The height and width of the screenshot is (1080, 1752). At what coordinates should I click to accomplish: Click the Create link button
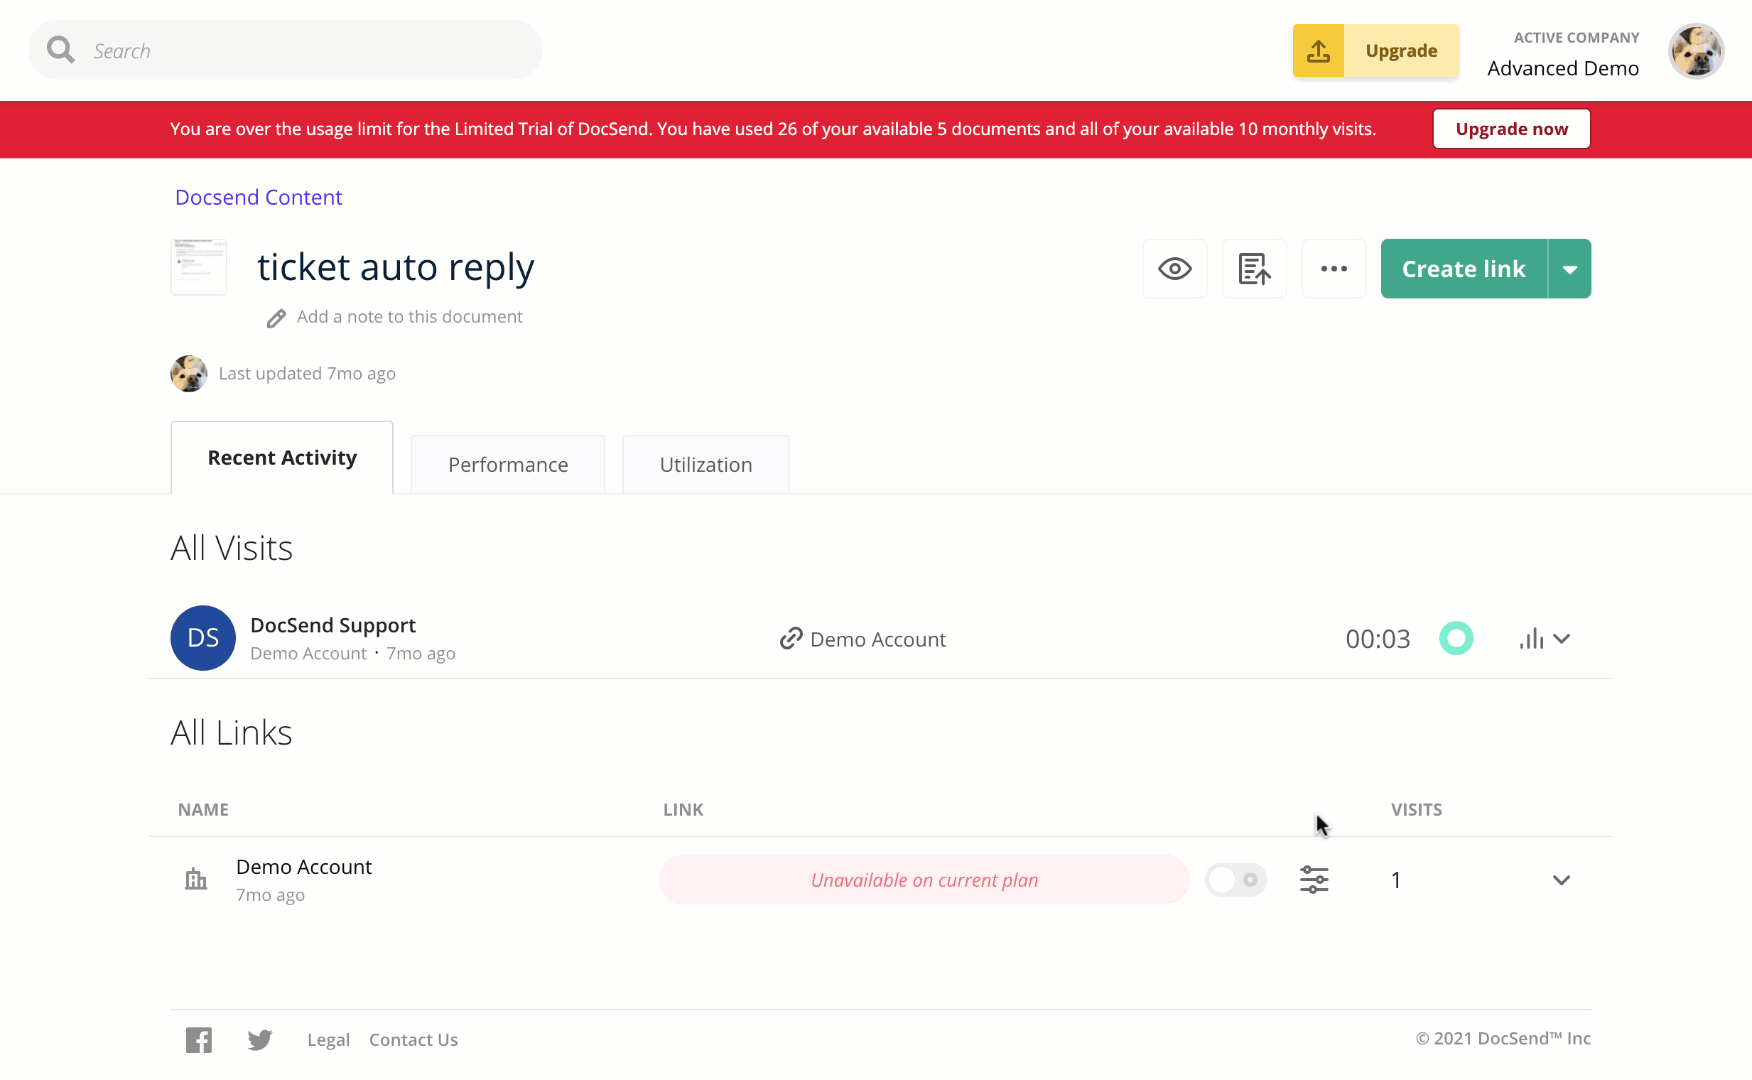point(1464,269)
